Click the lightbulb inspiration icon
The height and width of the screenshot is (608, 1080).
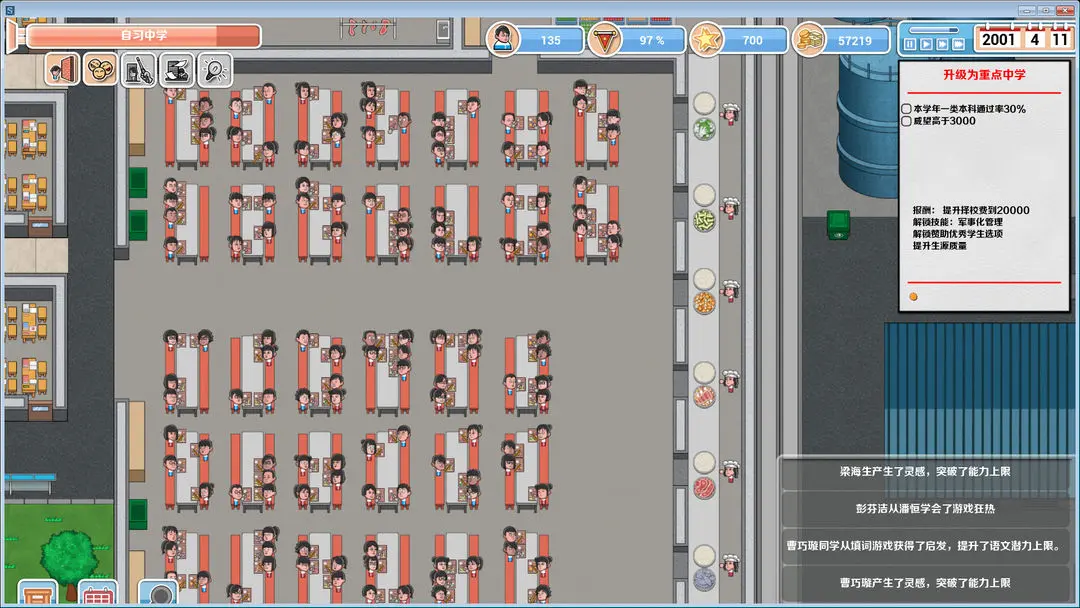[215, 72]
